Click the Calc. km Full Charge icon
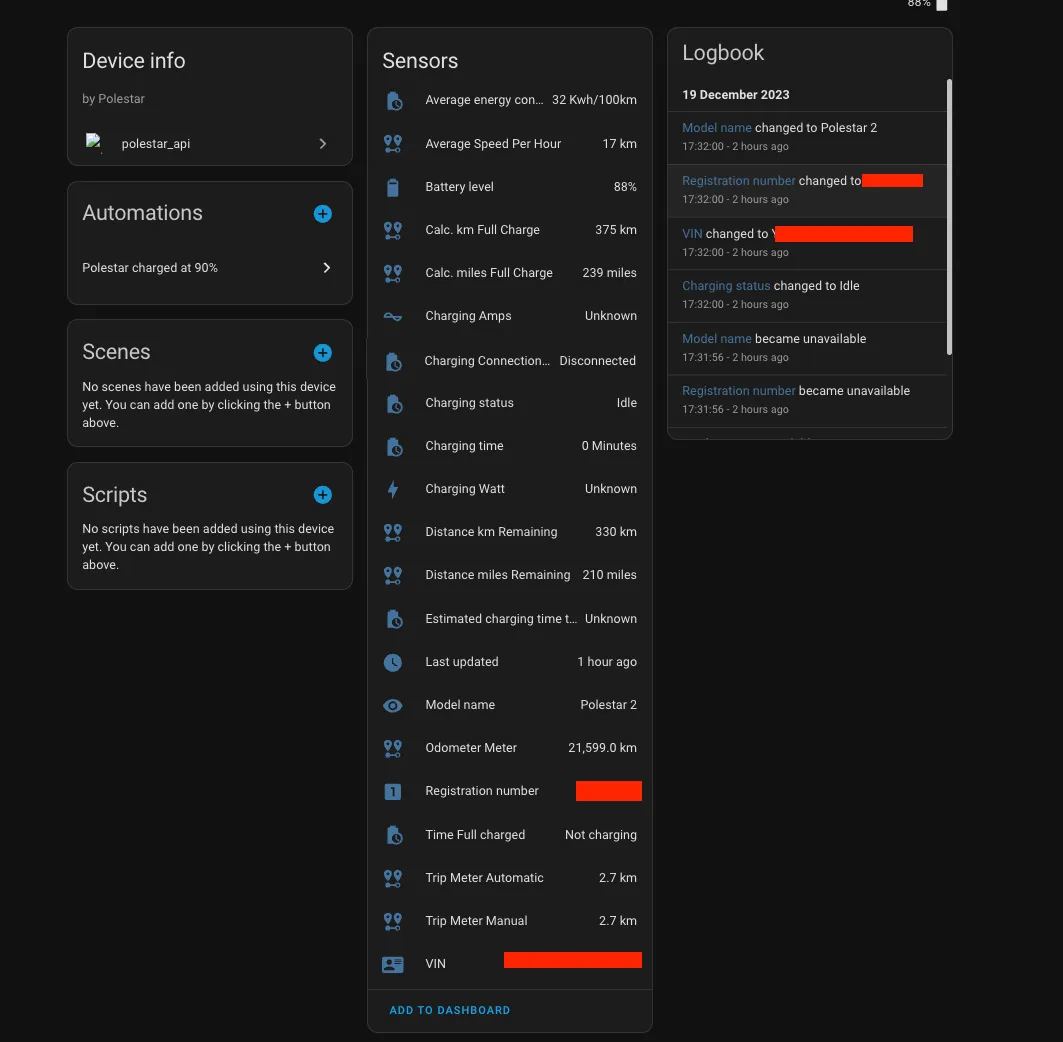This screenshot has width=1063, height=1042. [x=393, y=231]
